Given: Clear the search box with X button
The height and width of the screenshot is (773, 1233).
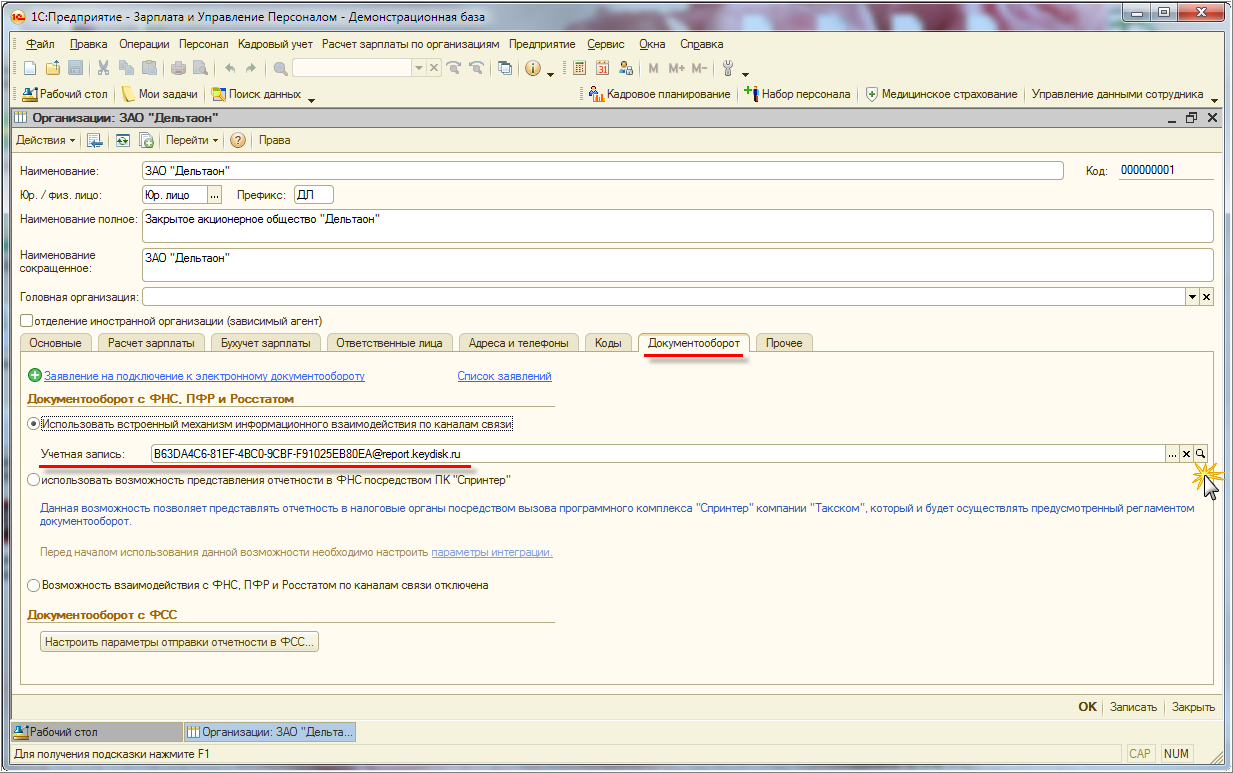Looking at the screenshot, I should [x=434, y=68].
